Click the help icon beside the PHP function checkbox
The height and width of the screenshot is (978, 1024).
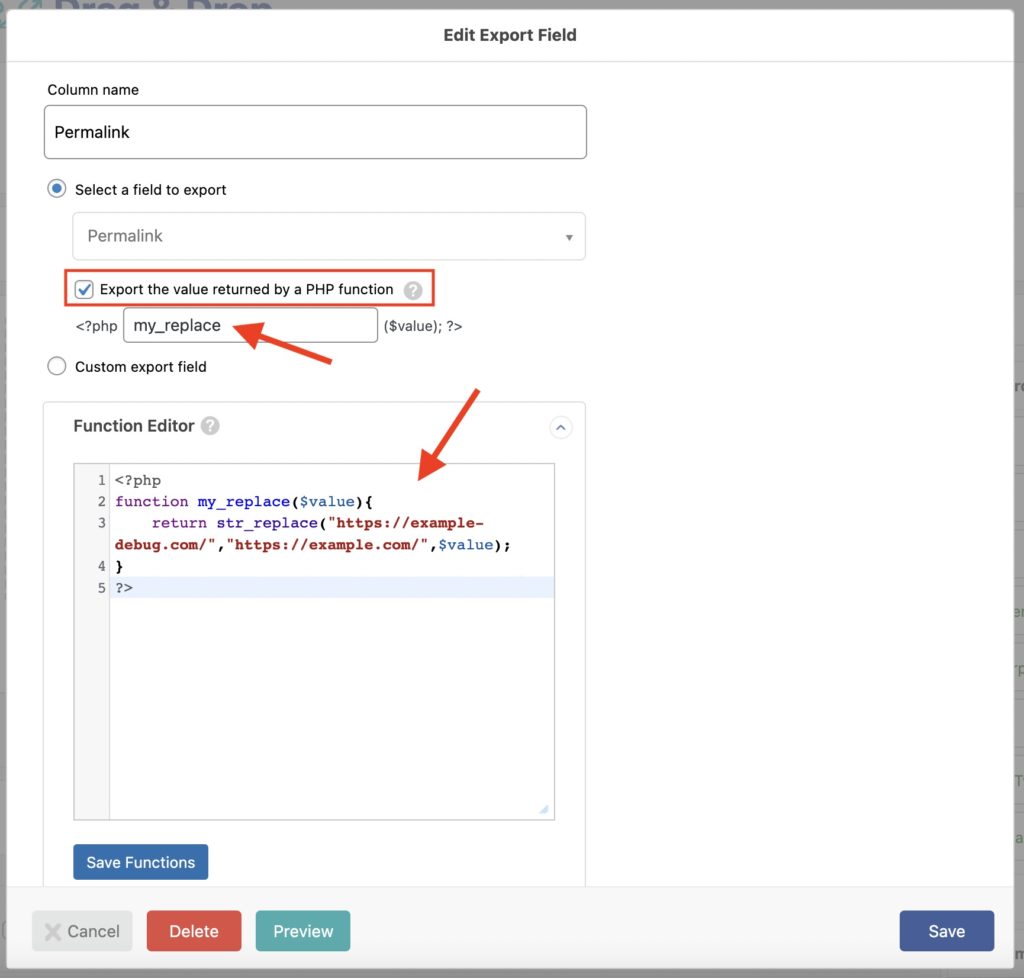point(414,288)
